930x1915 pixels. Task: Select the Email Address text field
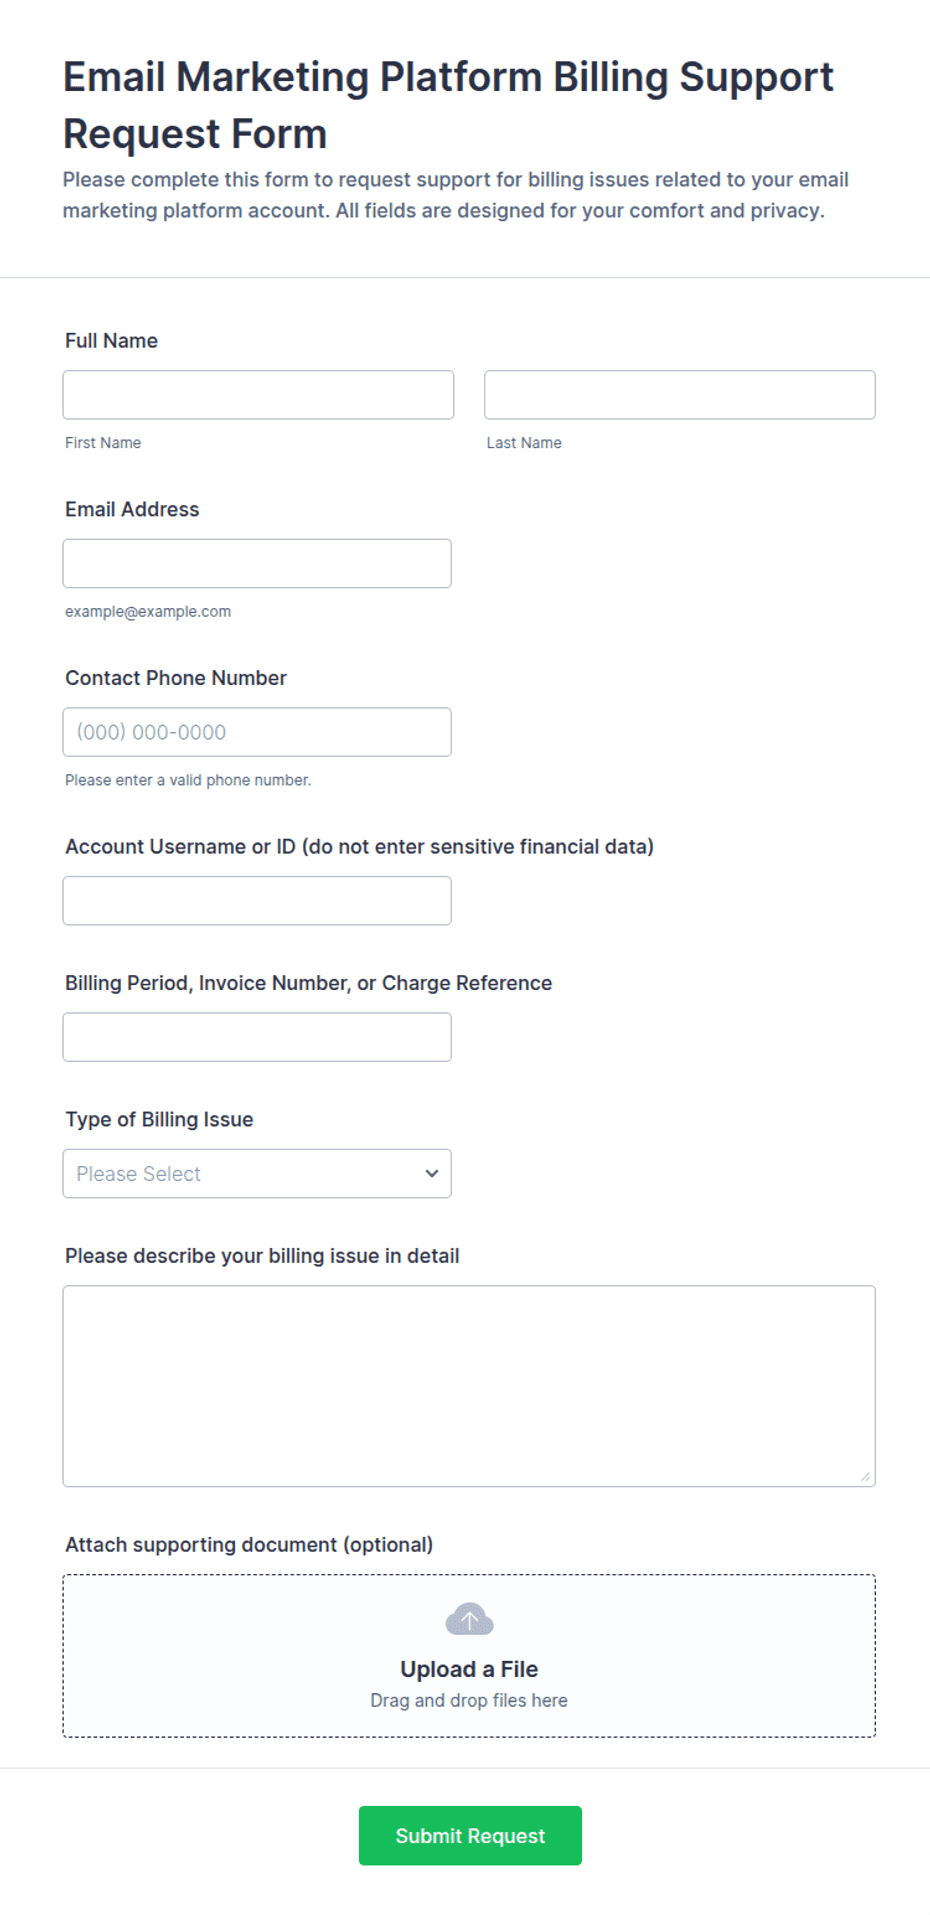coord(257,563)
